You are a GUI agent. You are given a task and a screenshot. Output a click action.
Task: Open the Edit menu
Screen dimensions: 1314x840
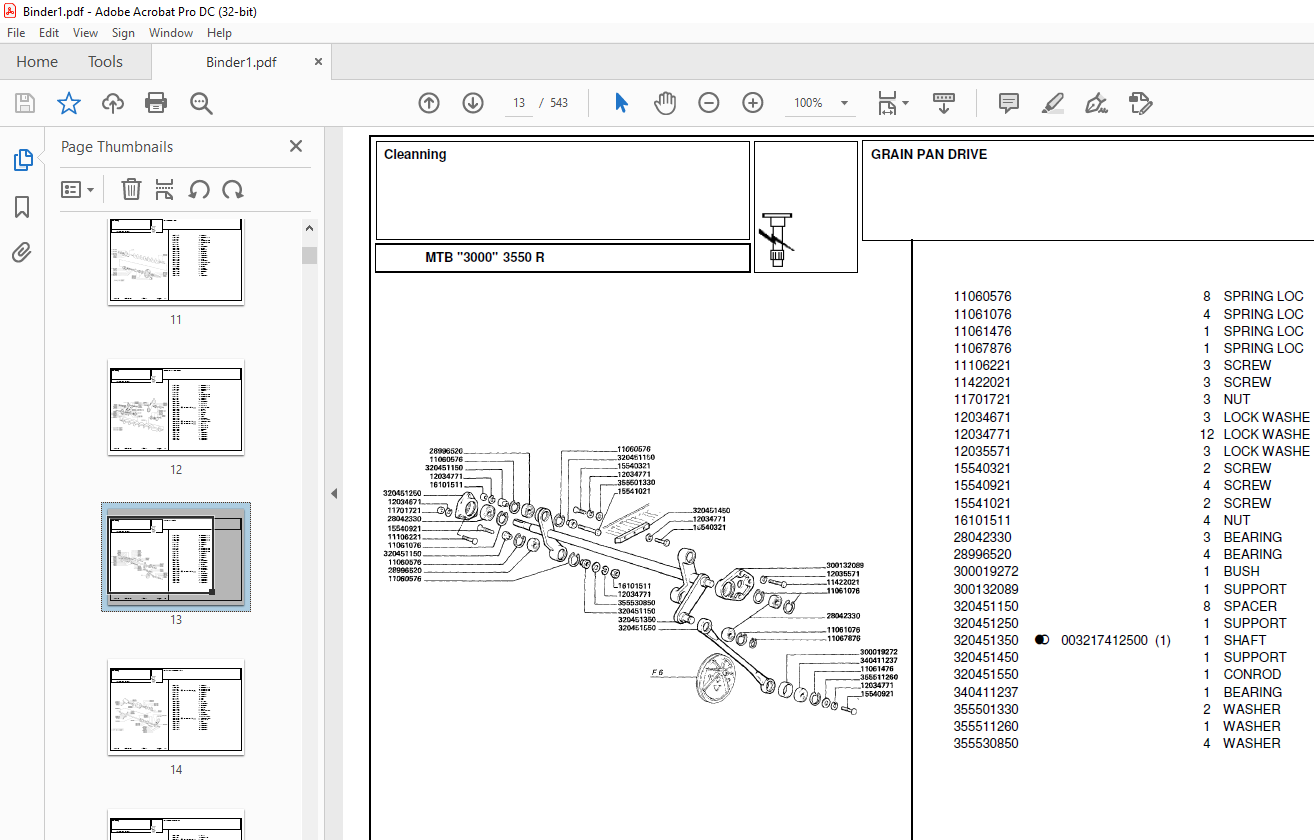[49, 33]
